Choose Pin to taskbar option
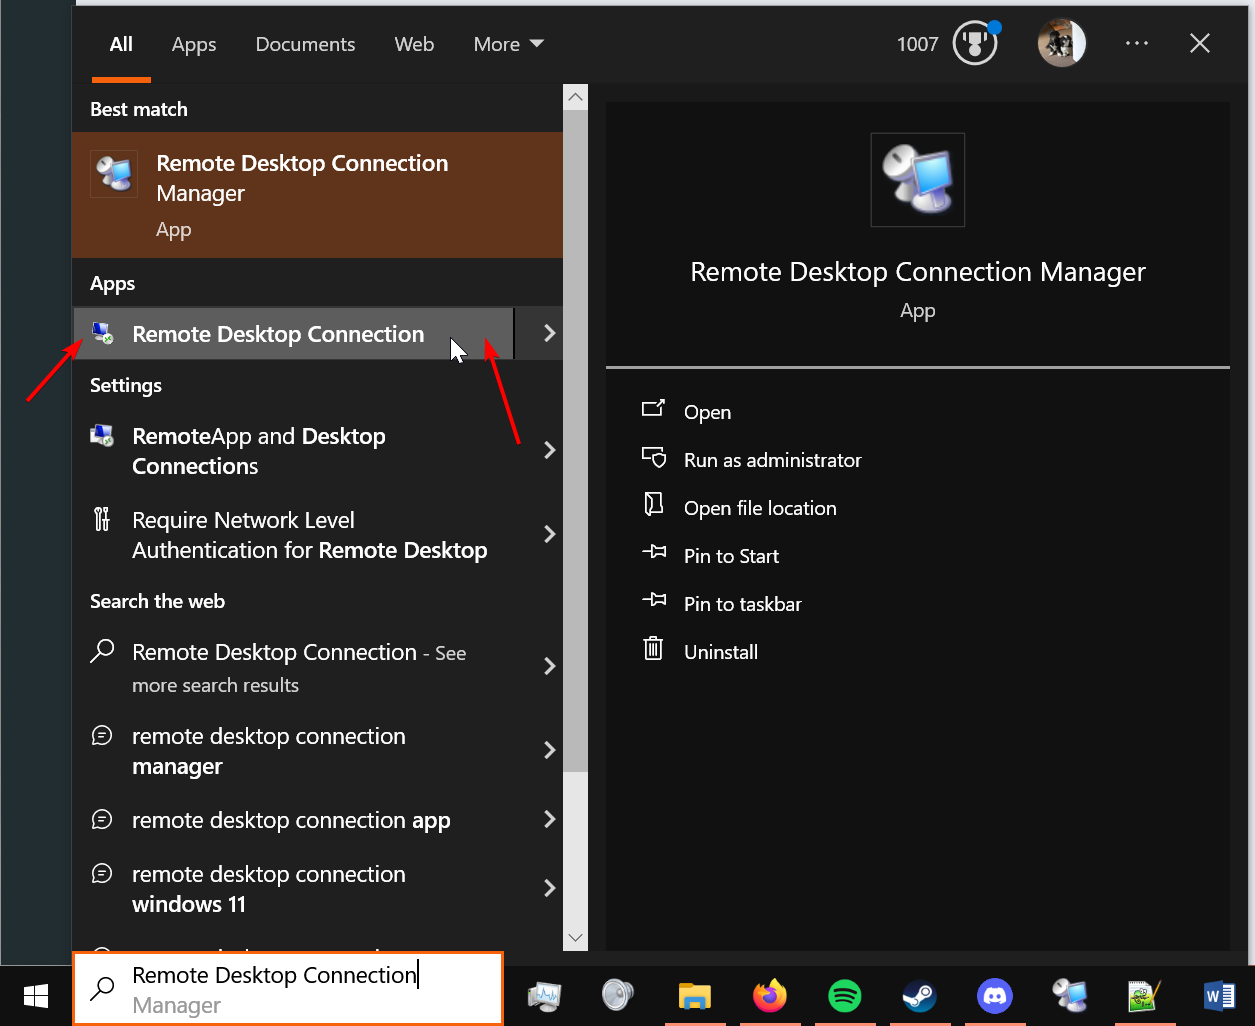This screenshot has height=1026, width=1255. pyautogui.click(x=742, y=604)
